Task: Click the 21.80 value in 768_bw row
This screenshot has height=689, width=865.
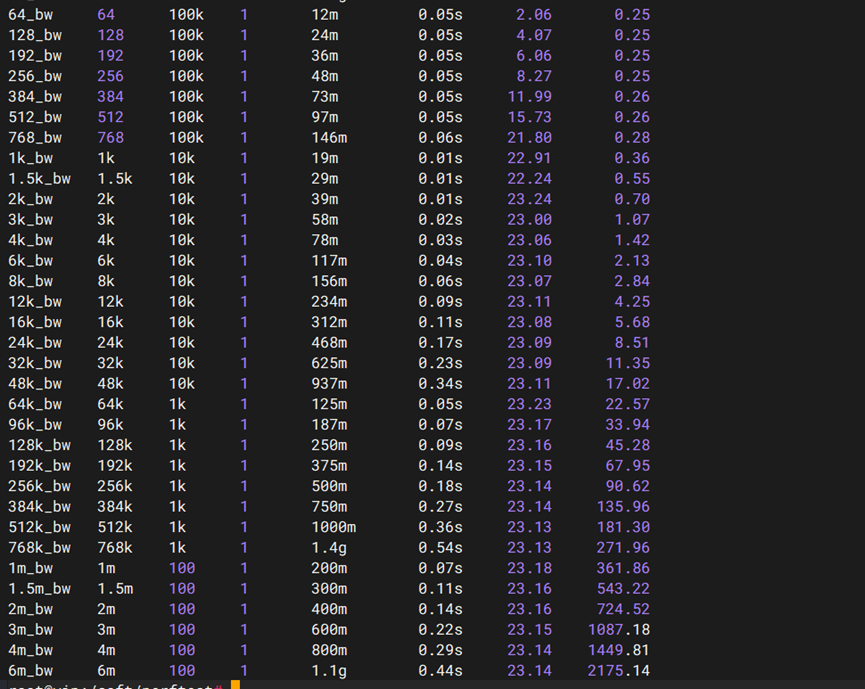Action: [x=529, y=138]
